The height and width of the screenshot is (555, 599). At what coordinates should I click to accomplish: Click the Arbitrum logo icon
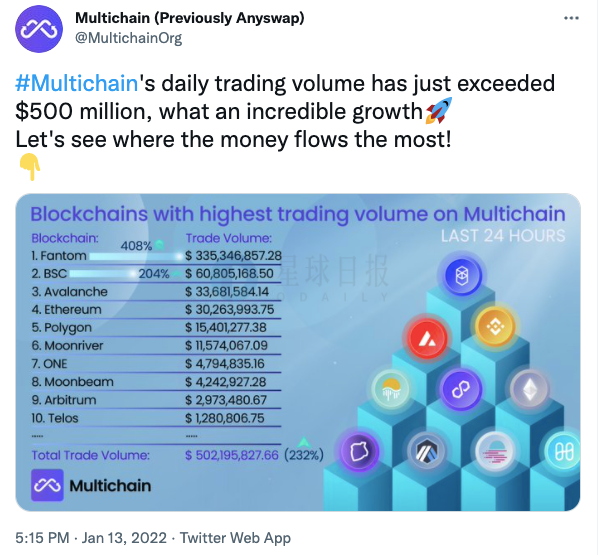click(426, 451)
